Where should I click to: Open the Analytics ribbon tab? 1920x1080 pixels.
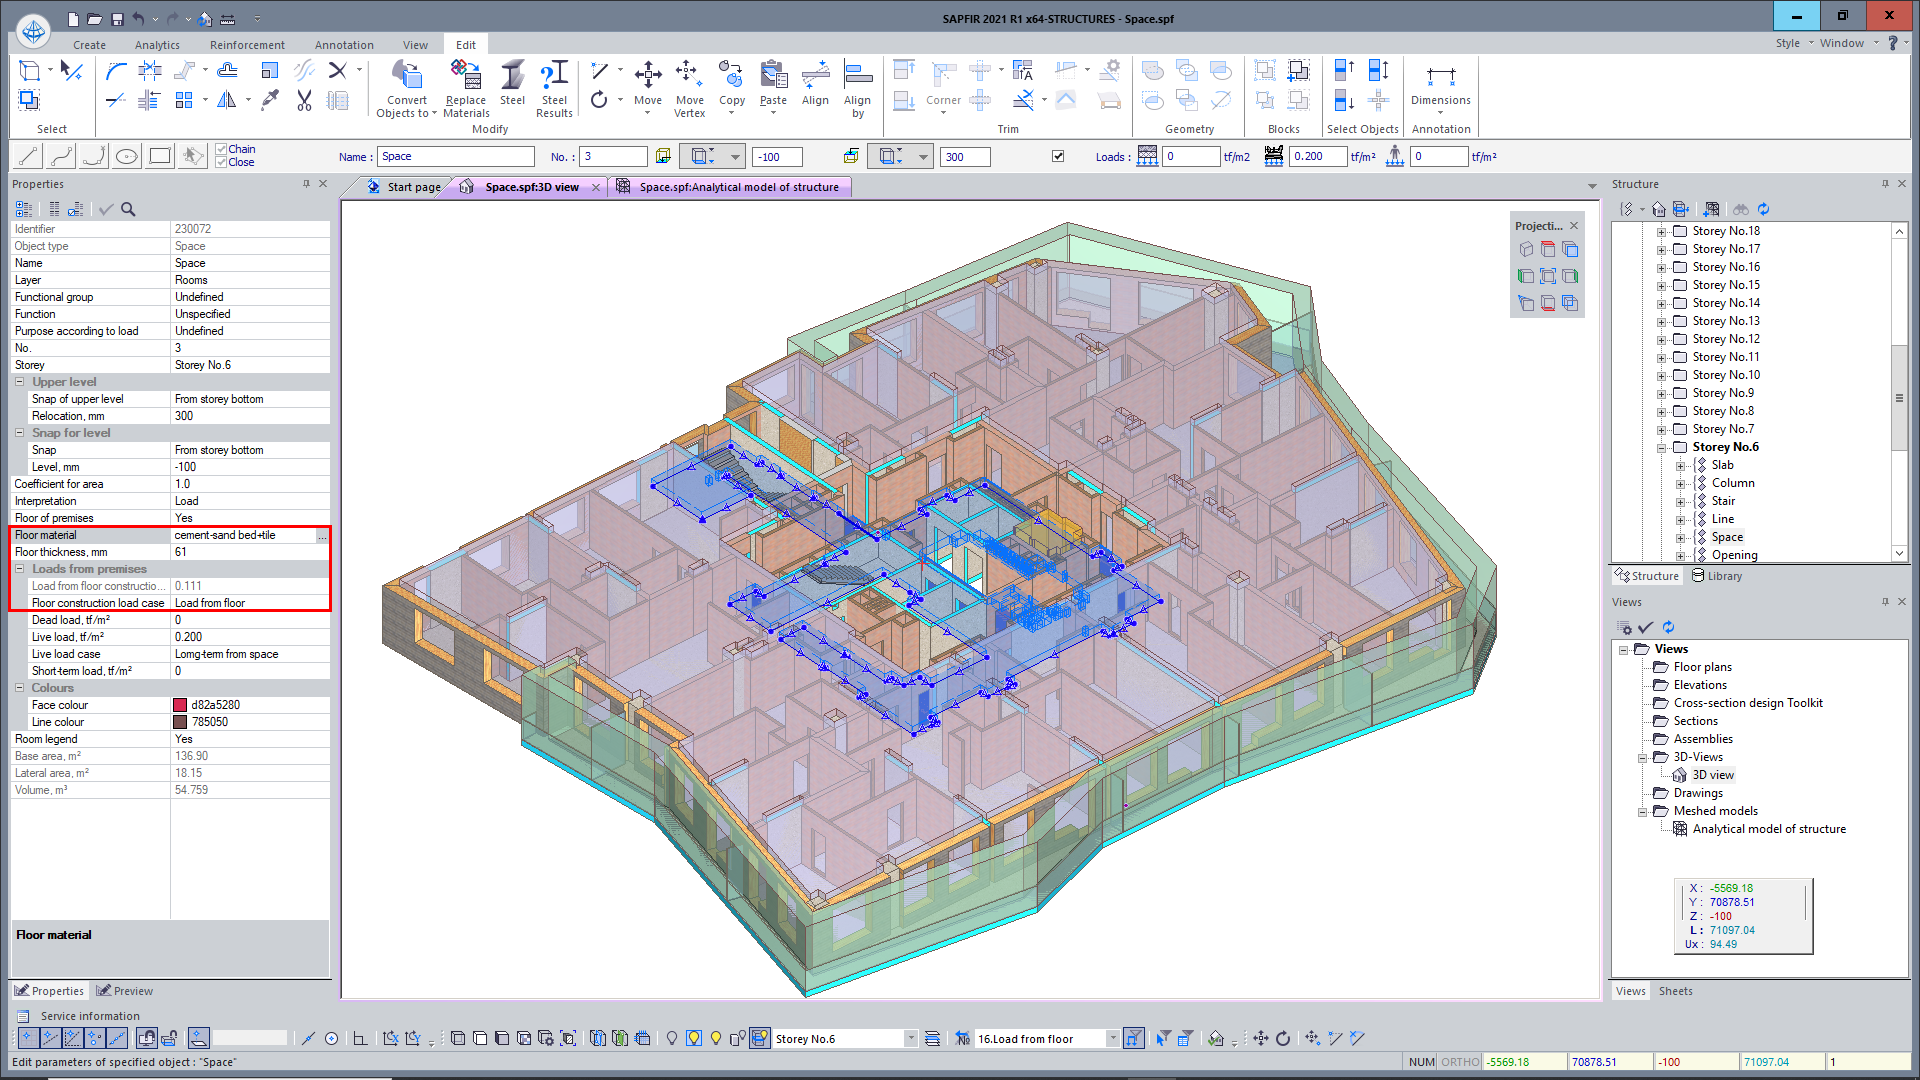click(x=157, y=45)
